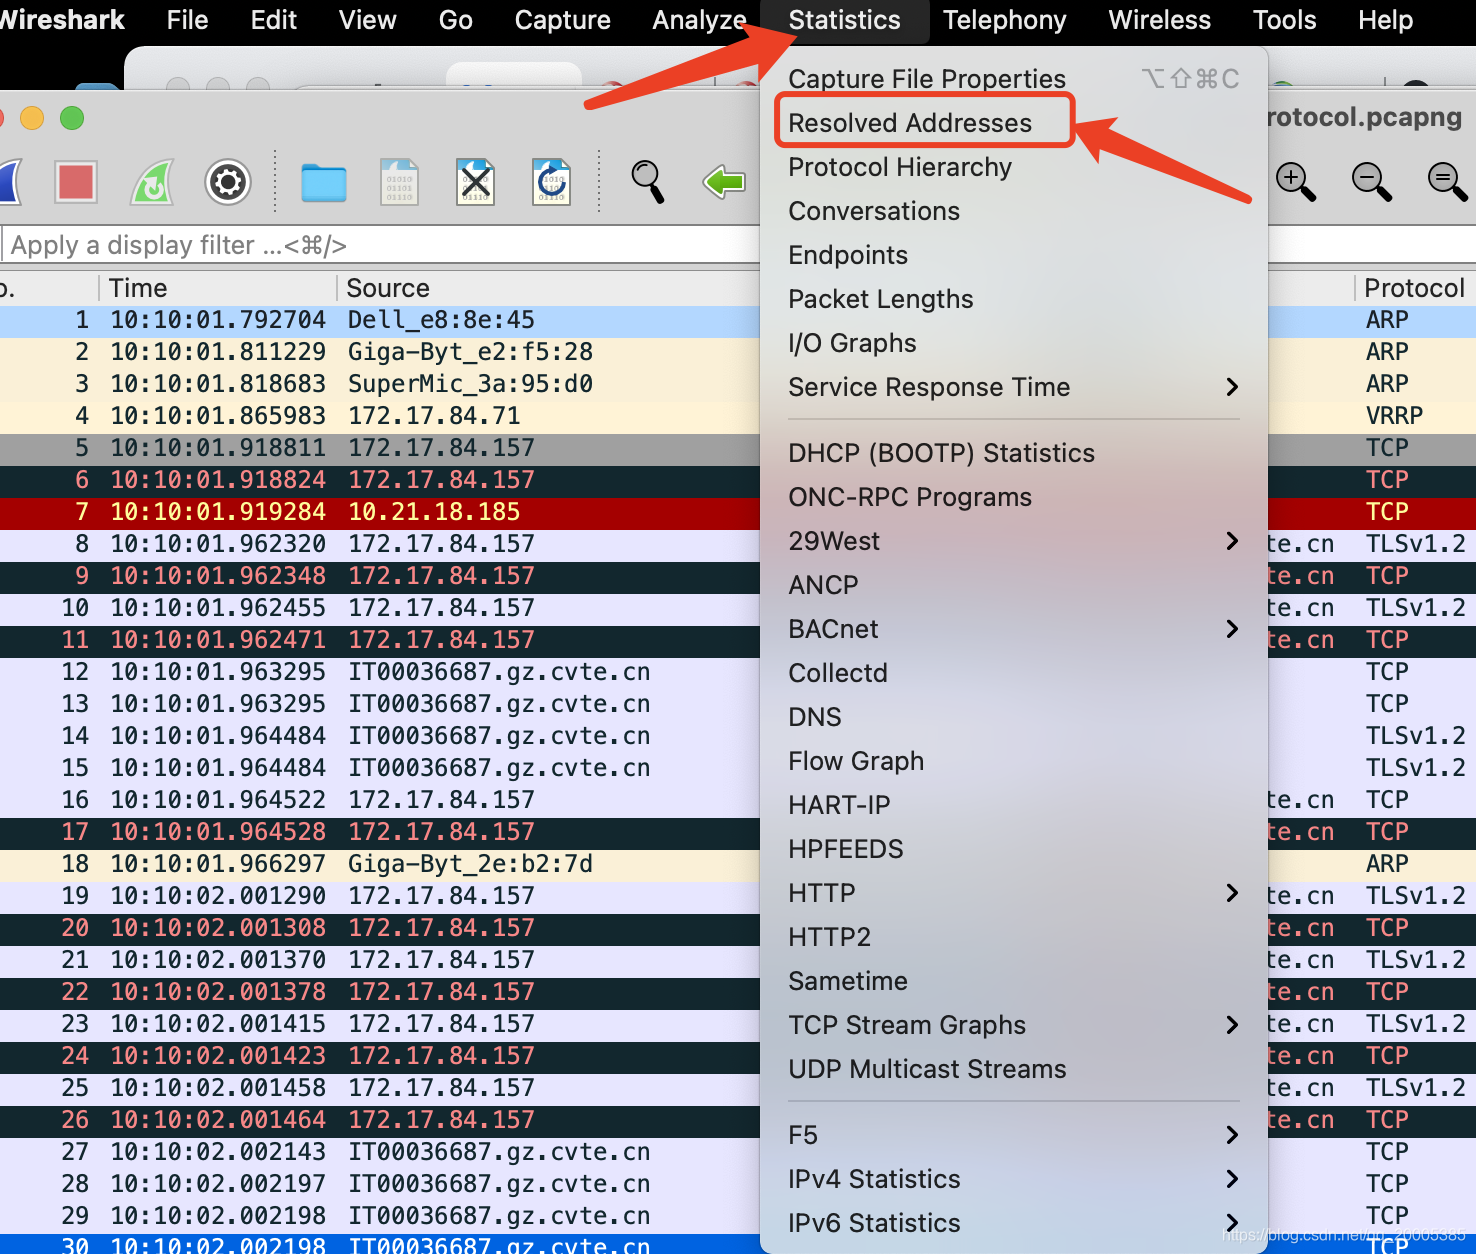Open the Capture menu
1476x1254 pixels.
coord(563,20)
